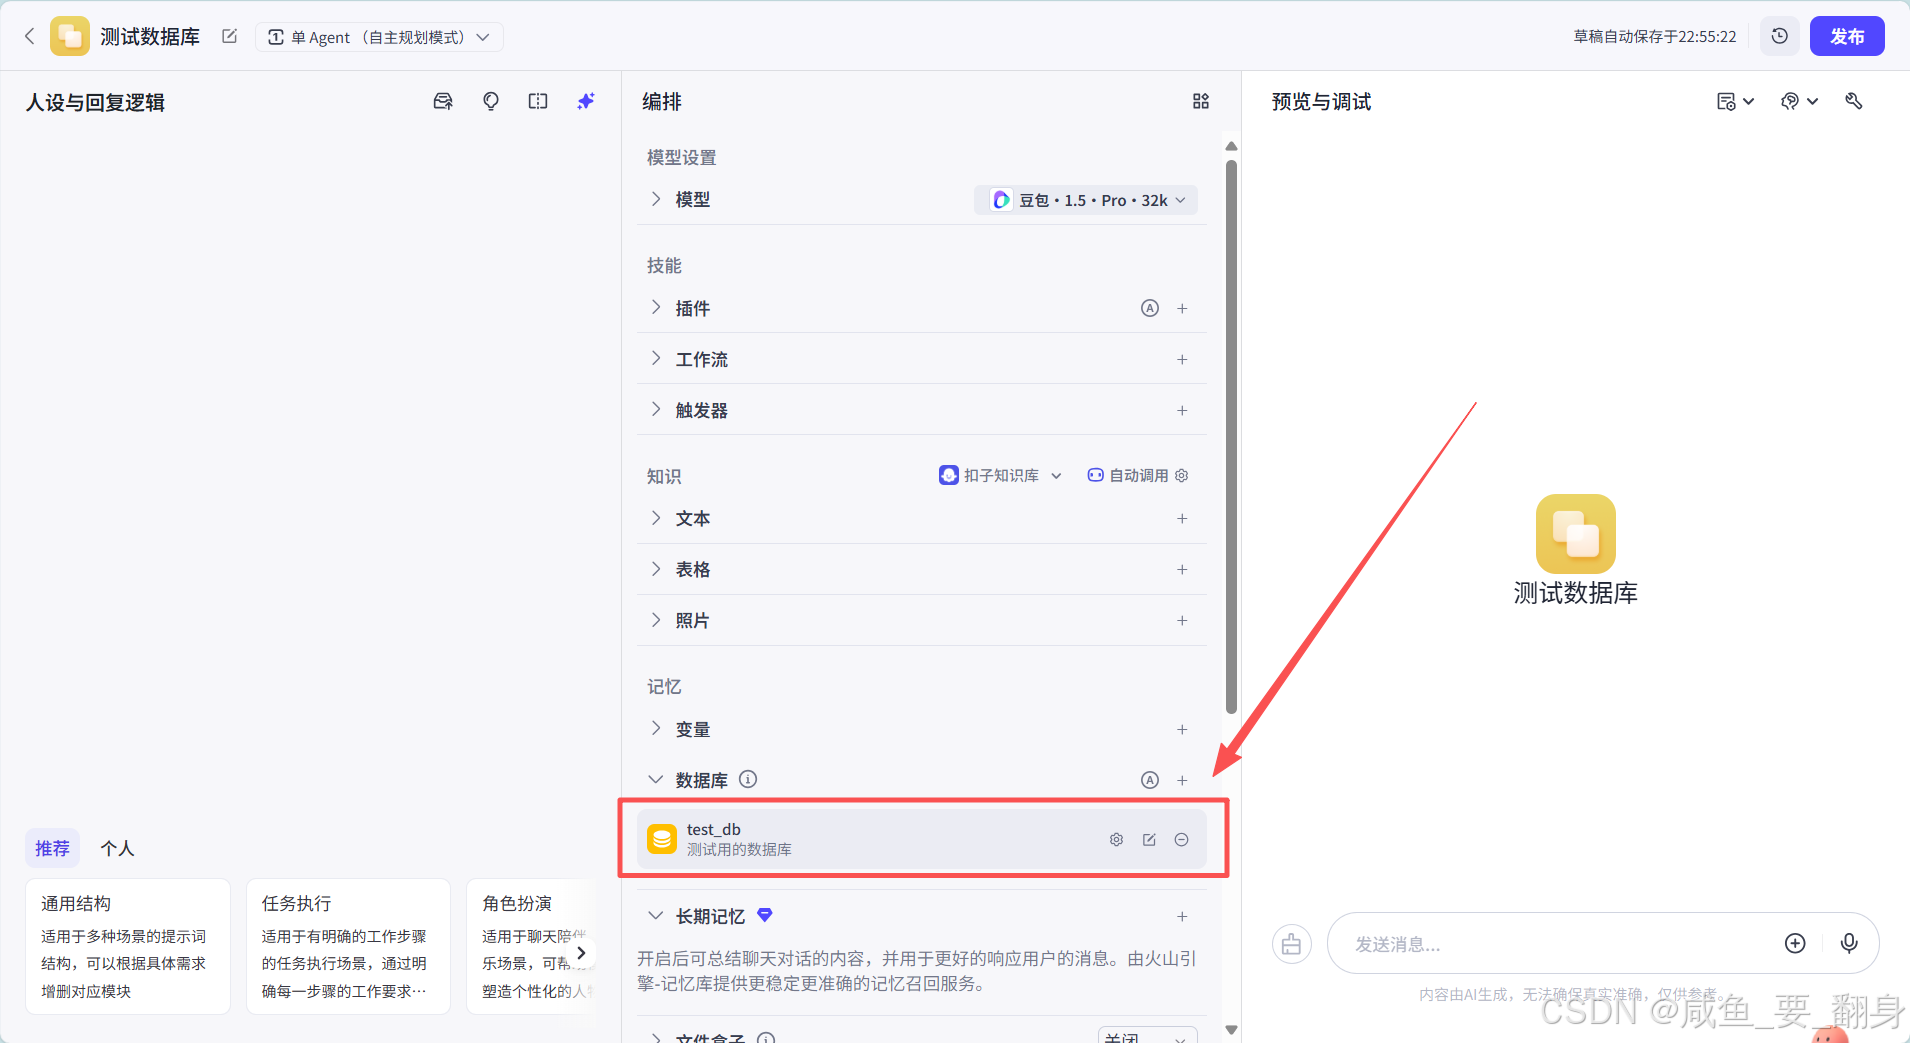Click the auto-add icon in 插件 row
1910x1043 pixels.
(1150, 308)
